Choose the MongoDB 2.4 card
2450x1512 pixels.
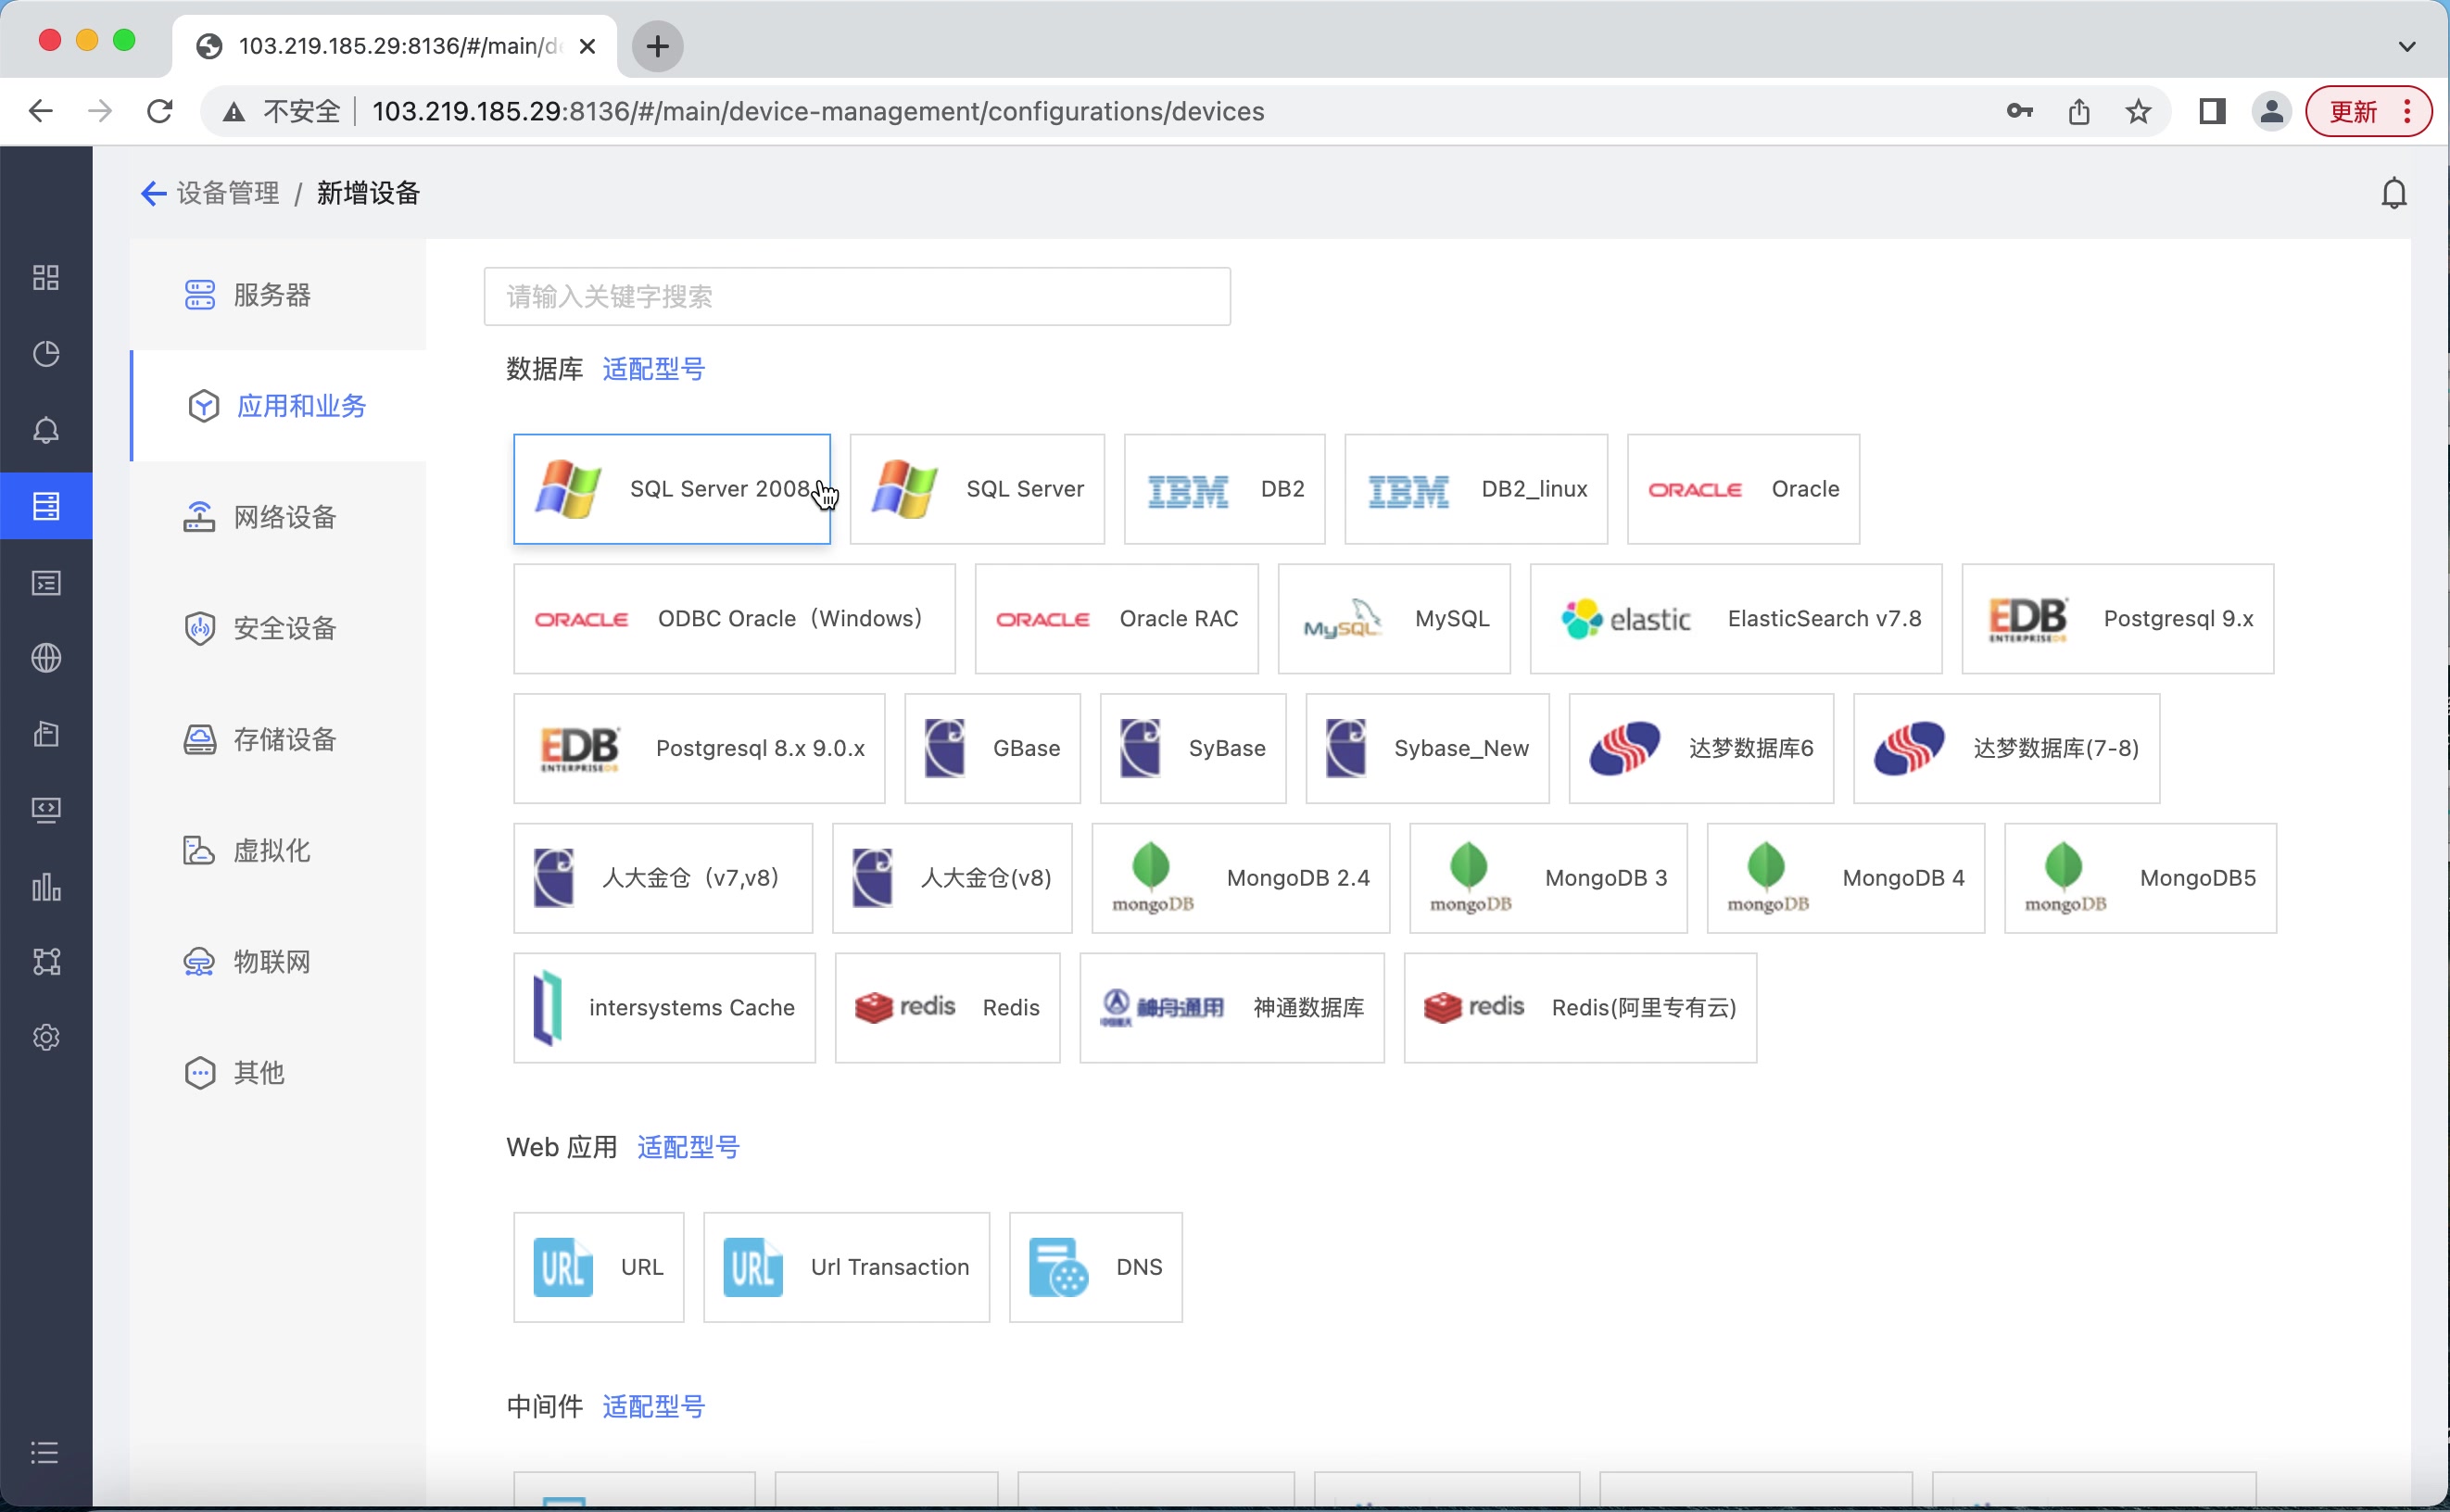click(1240, 878)
